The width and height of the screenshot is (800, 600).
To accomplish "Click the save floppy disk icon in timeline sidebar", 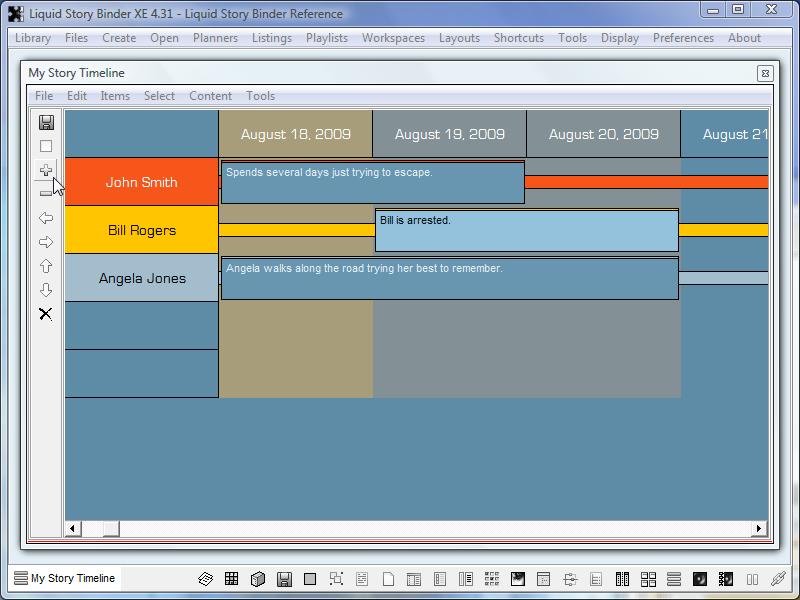I will (46, 122).
